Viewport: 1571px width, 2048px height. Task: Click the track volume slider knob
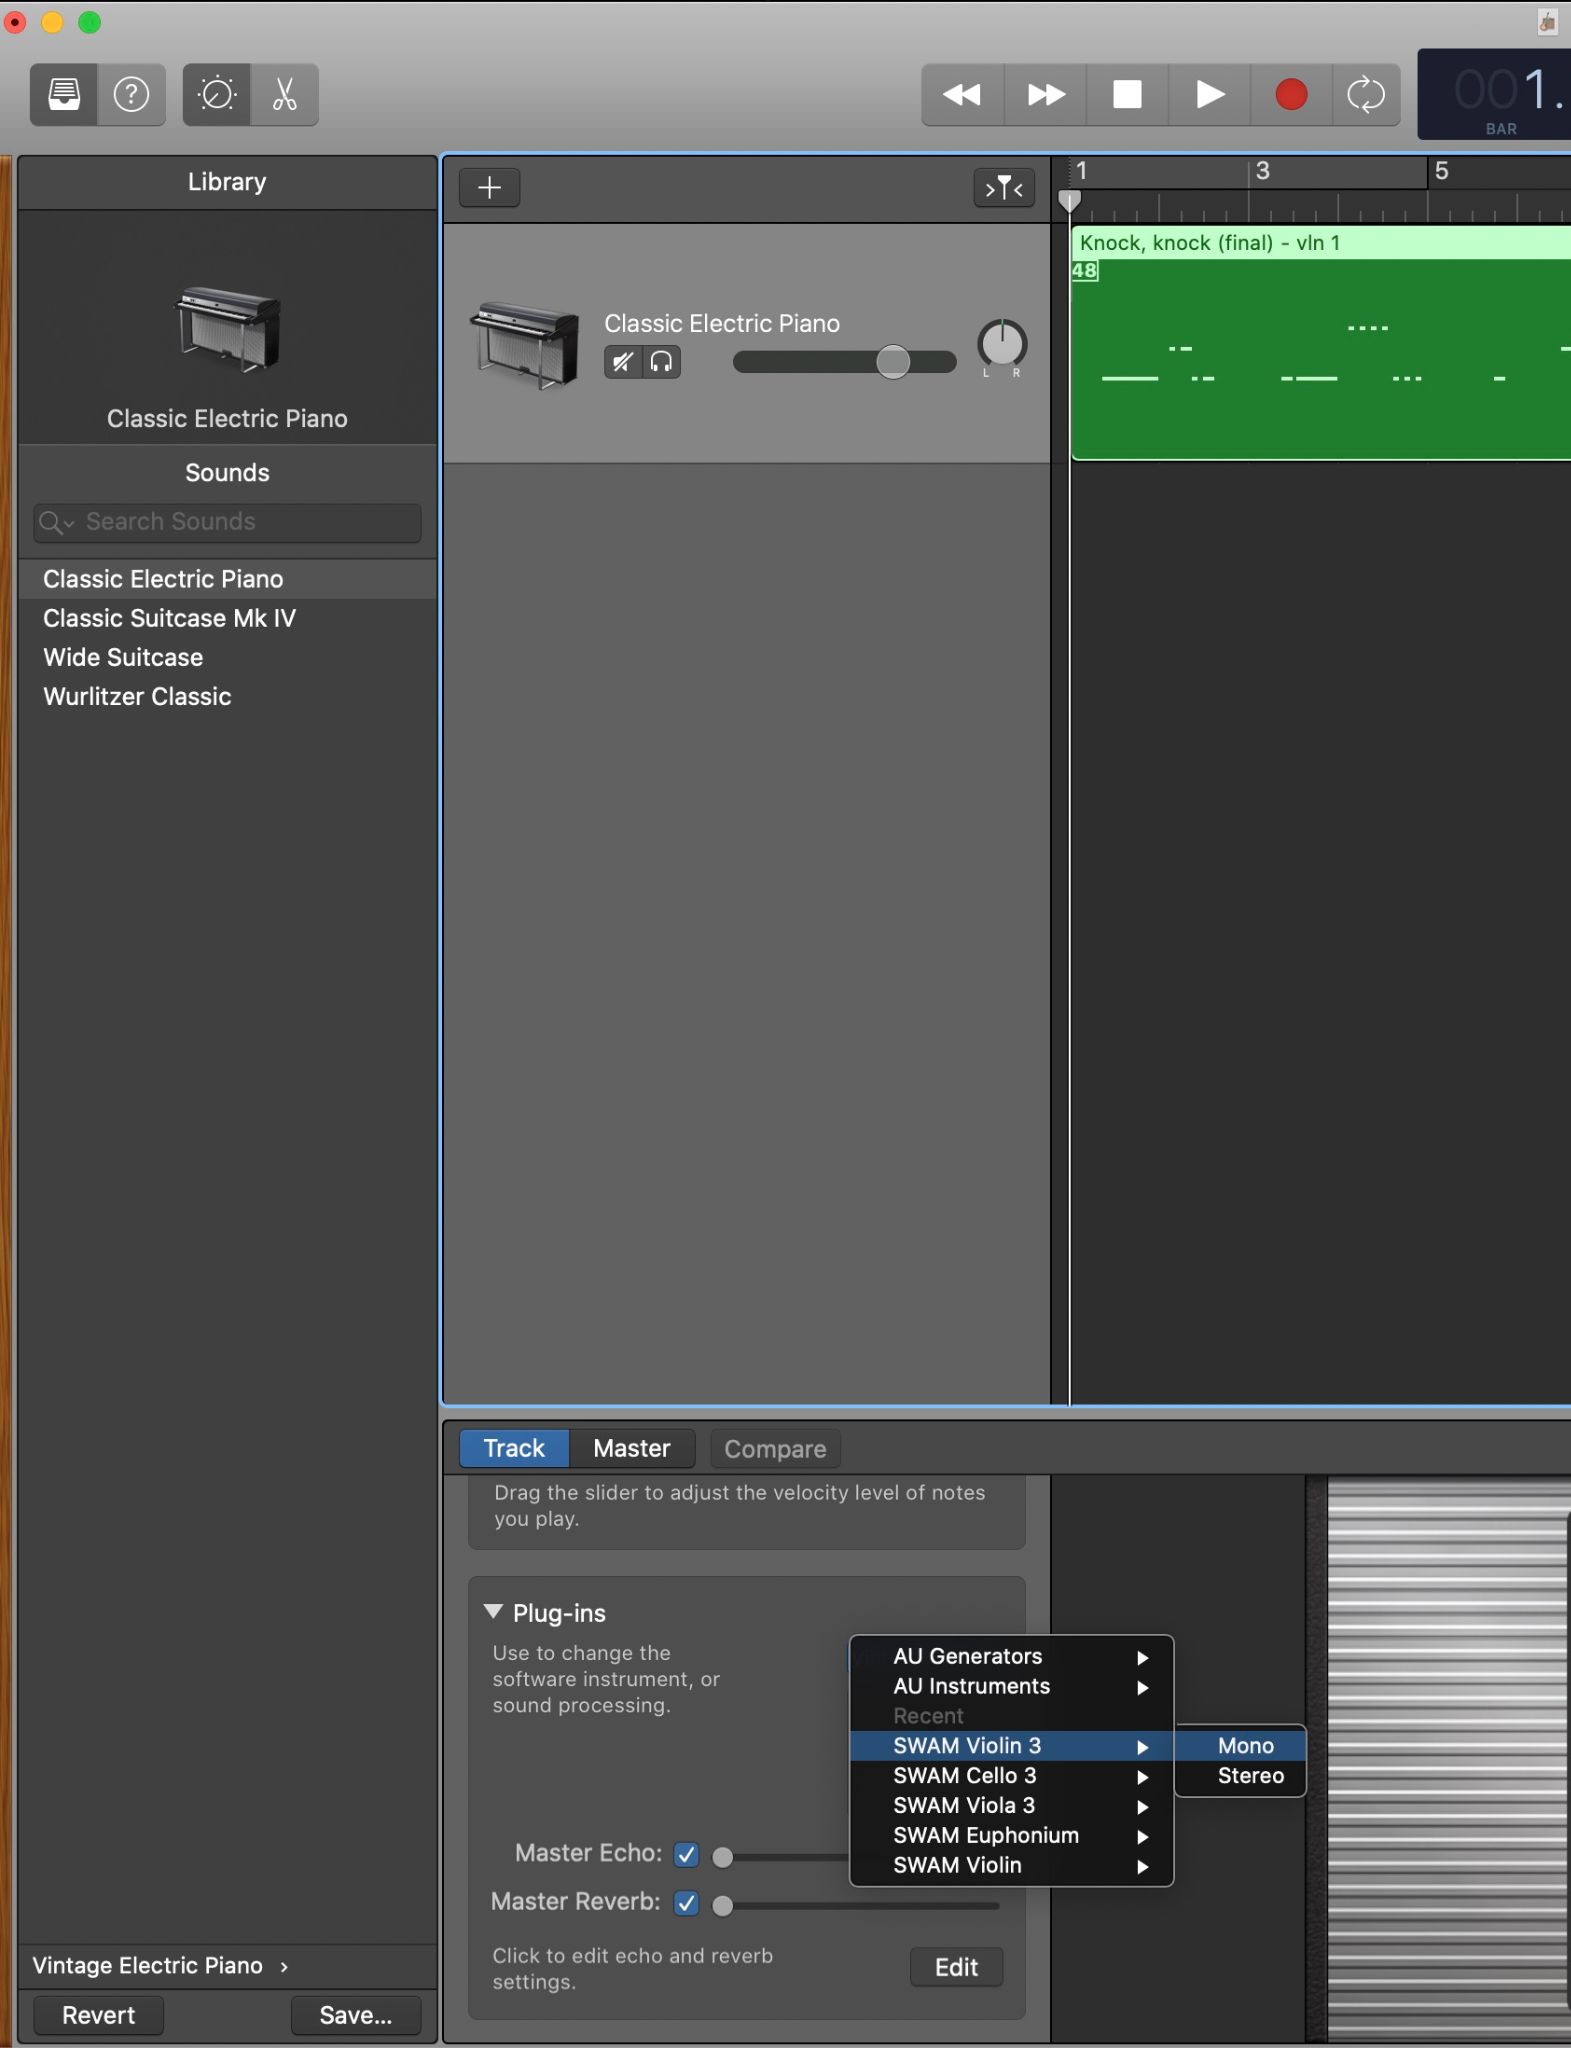click(893, 361)
